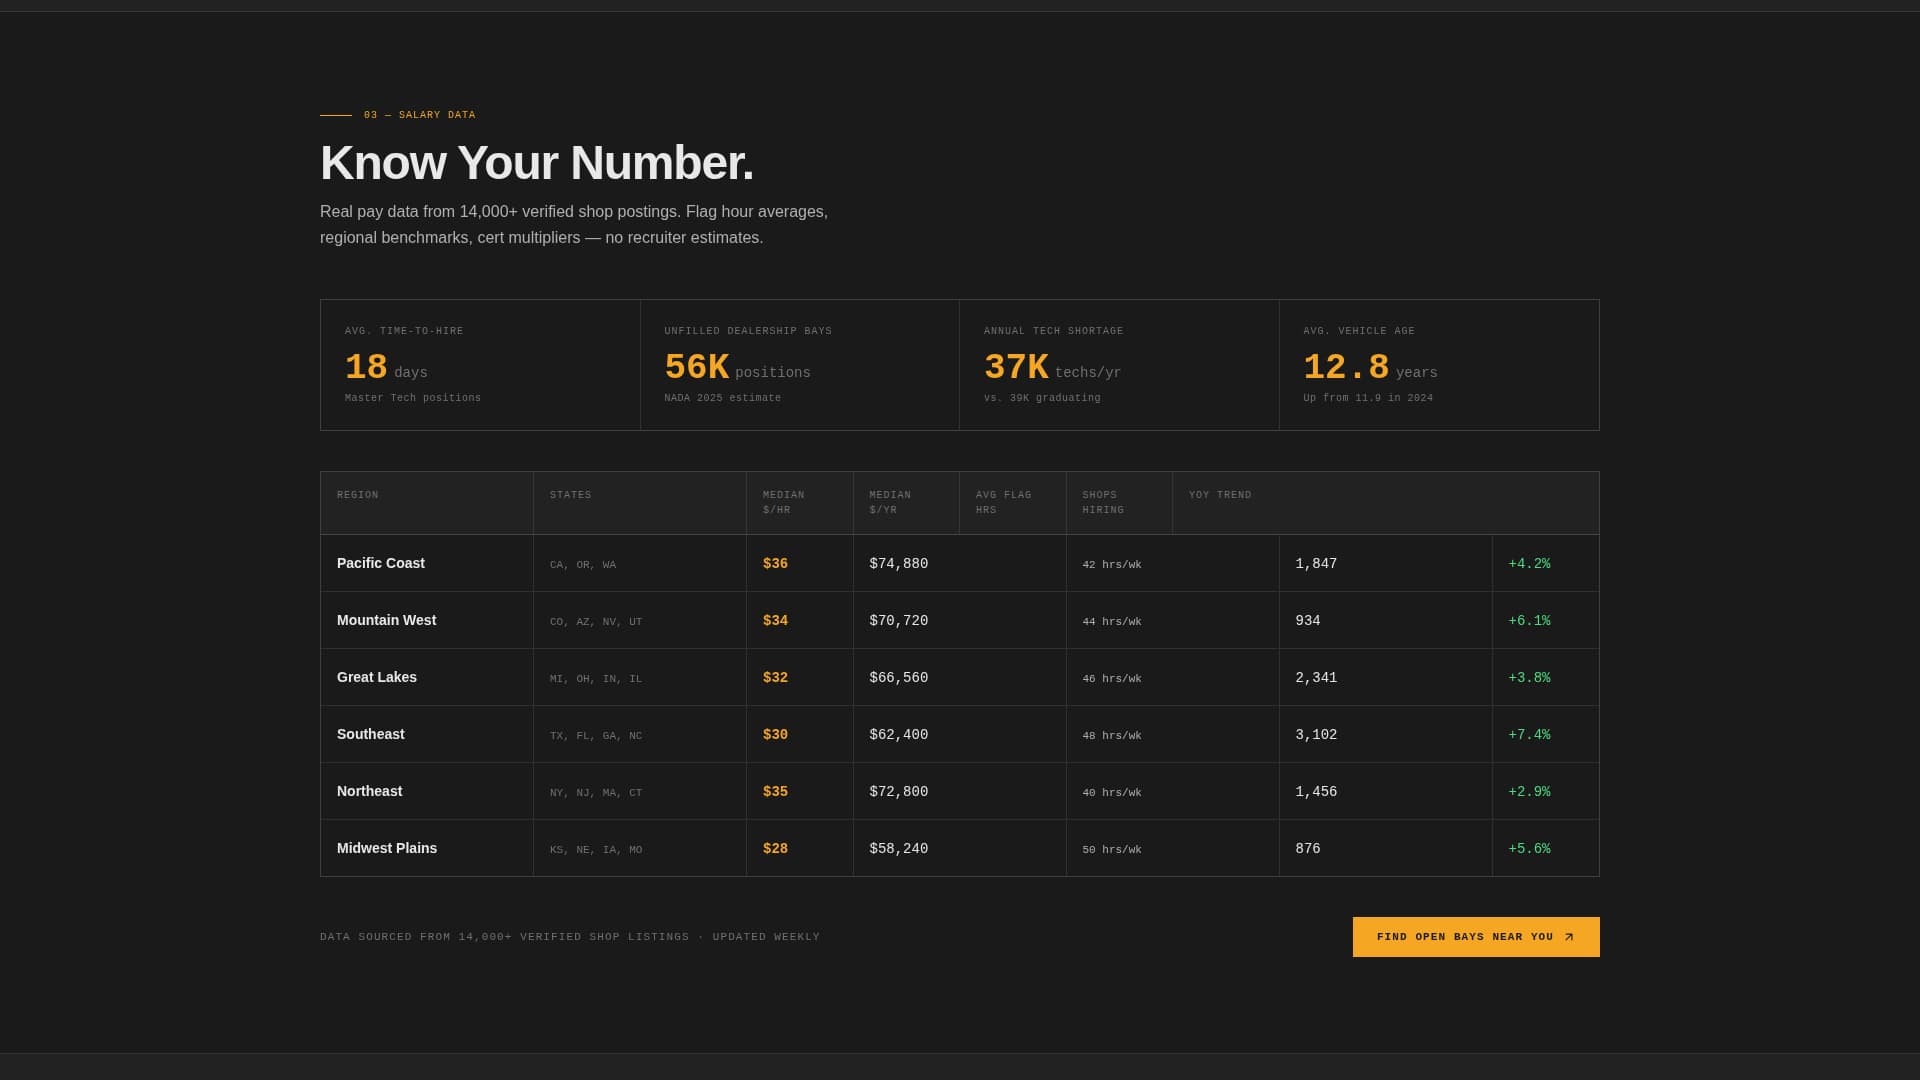Click the Avg Flag Hrs column header
1920x1080 pixels.
pyautogui.click(x=1013, y=503)
